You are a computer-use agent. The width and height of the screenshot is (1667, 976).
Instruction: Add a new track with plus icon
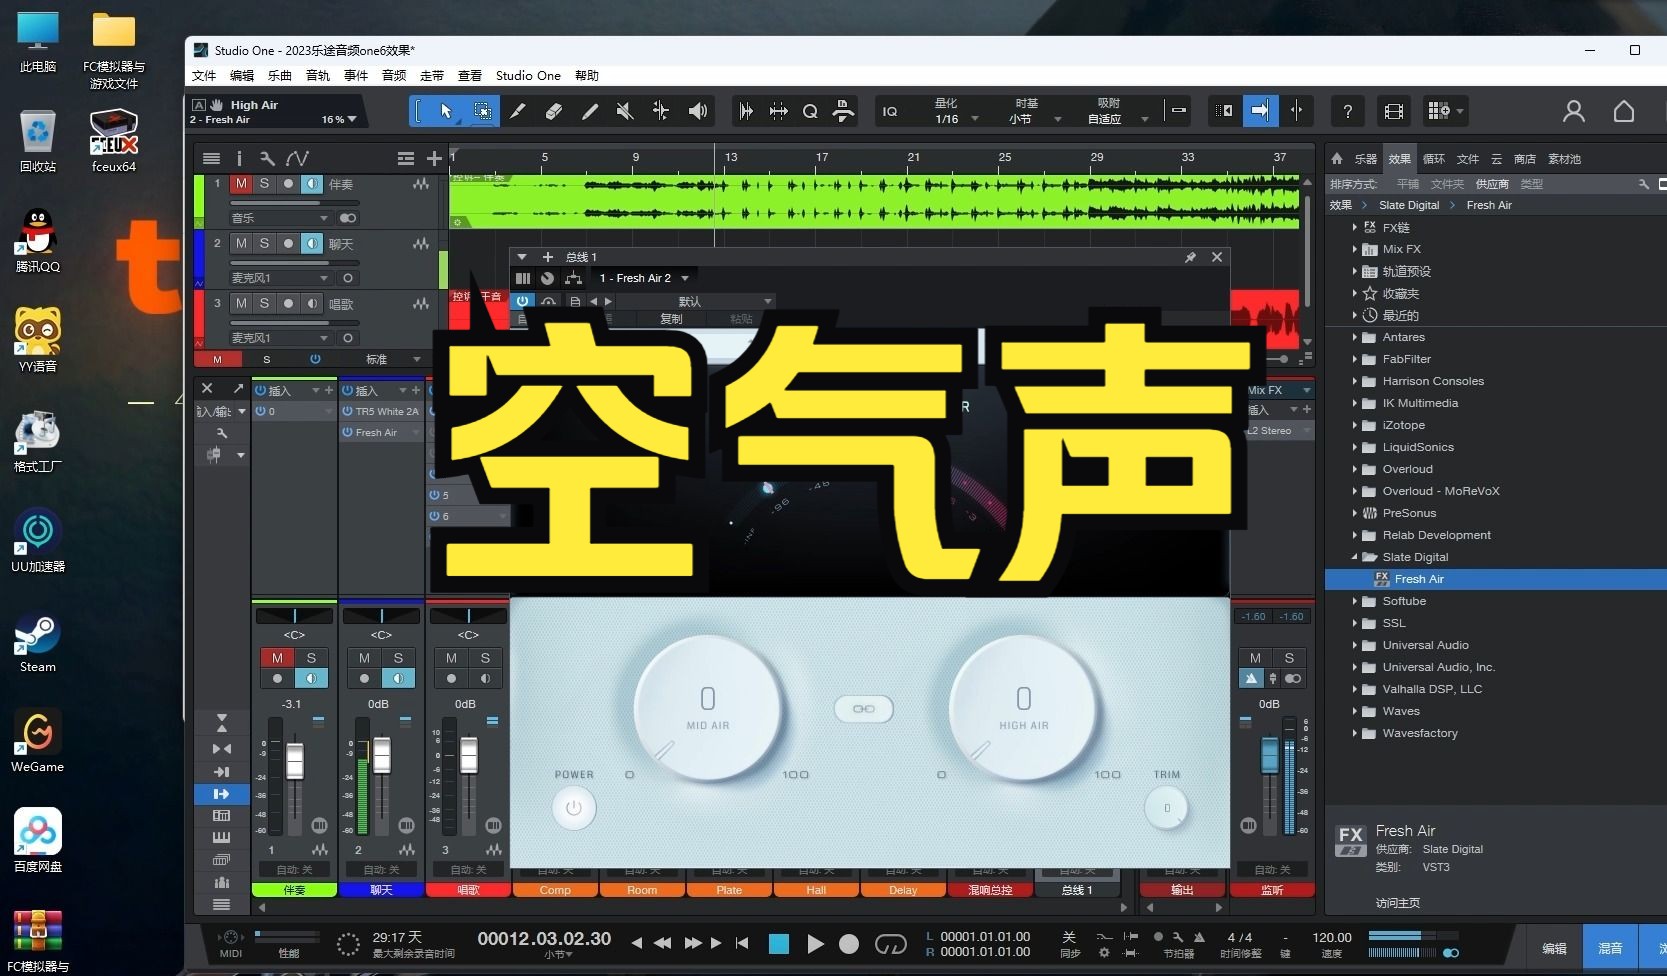pos(434,158)
